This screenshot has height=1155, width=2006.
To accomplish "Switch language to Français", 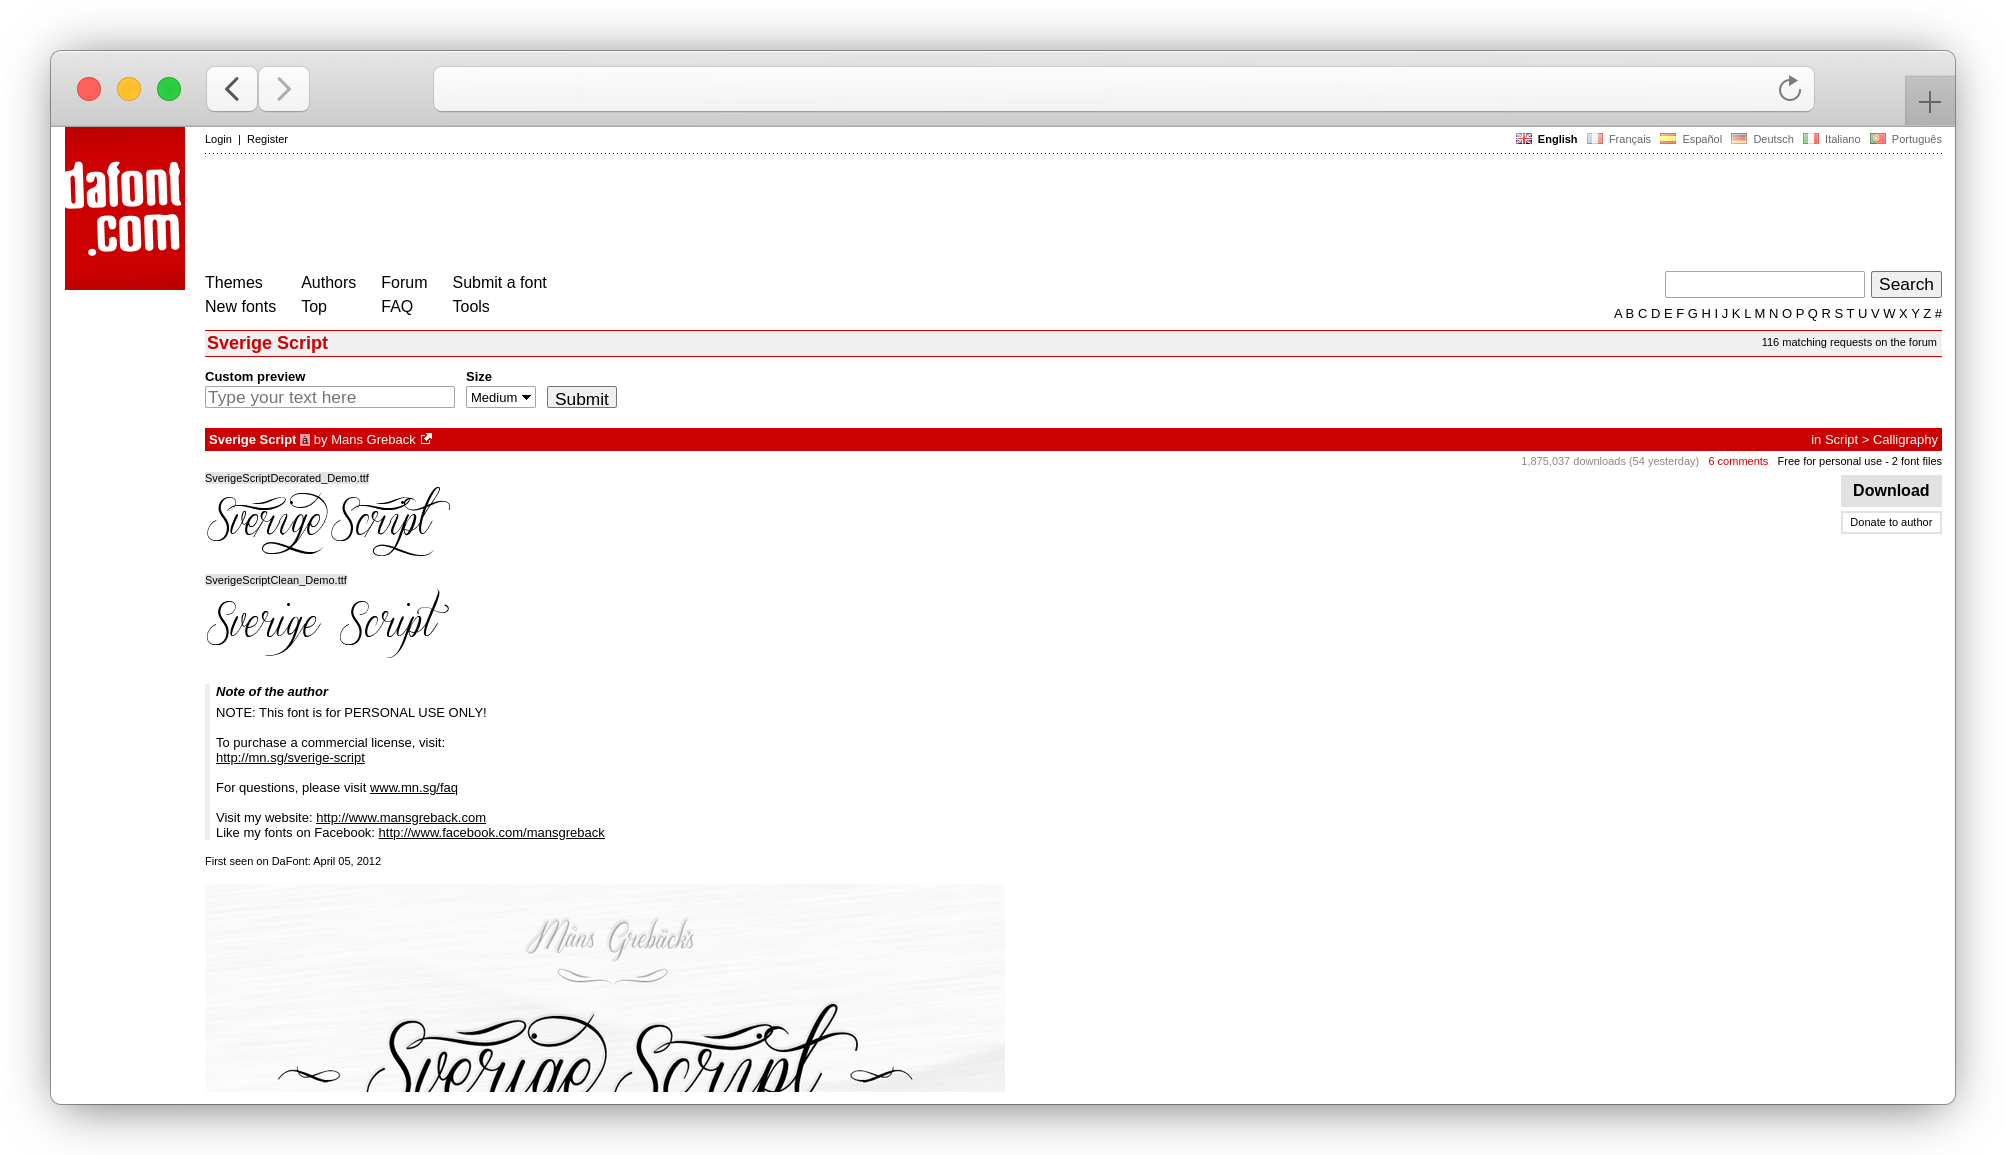I will click(1630, 139).
